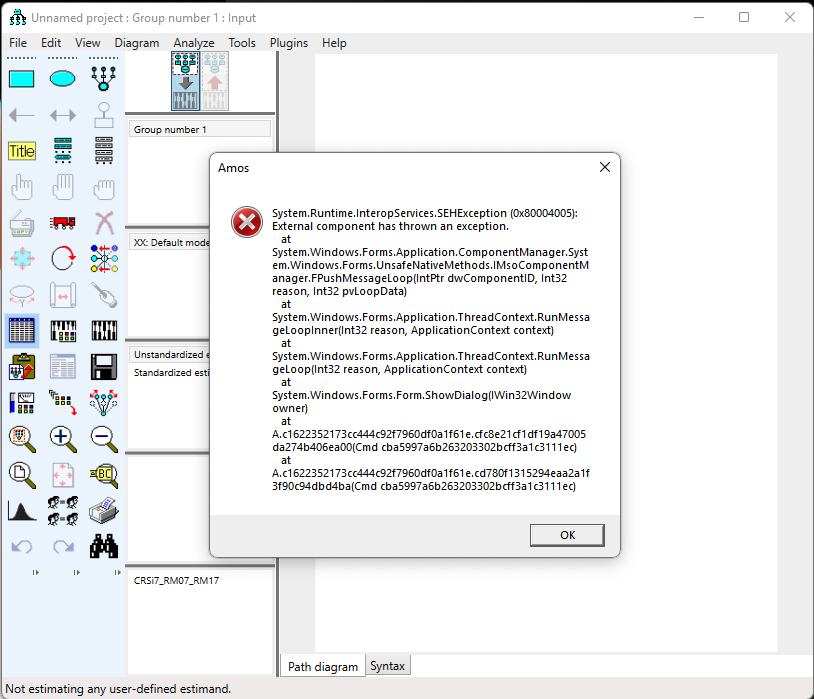
Task: Select the draw unobserved variable ellipse tool
Action: (x=63, y=78)
